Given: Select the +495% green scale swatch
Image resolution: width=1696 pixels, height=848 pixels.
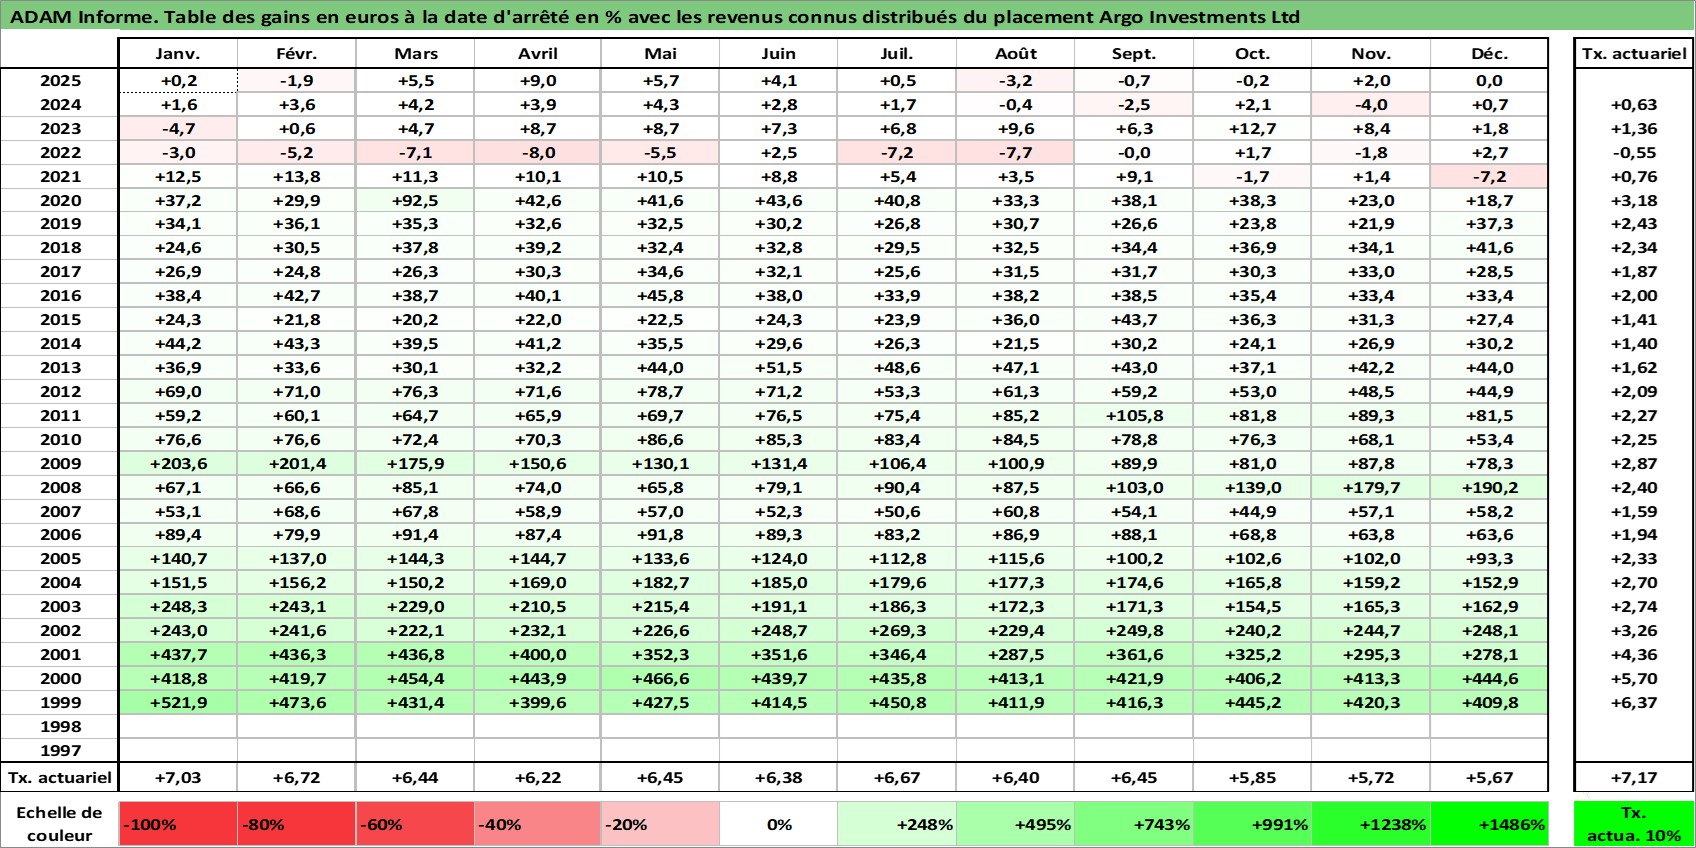Looking at the screenshot, I should (1016, 824).
